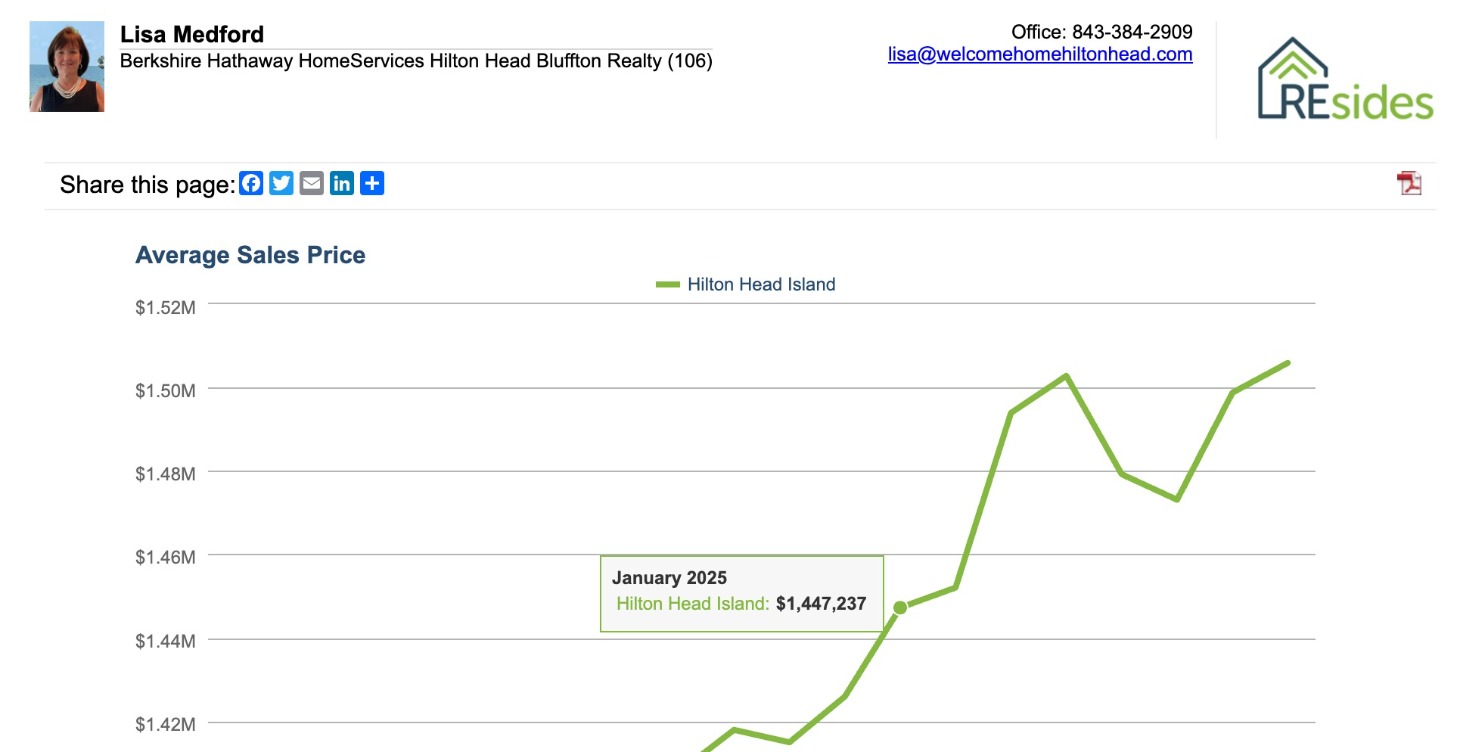The width and height of the screenshot is (1460, 752).
Task: Share this page on Twitter
Action: (x=281, y=183)
